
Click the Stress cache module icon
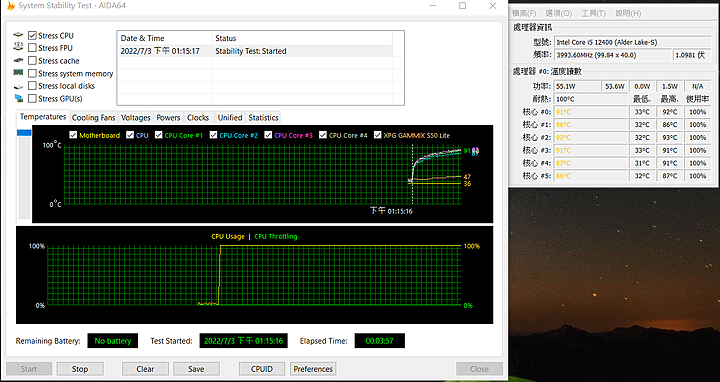click(18, 60)
